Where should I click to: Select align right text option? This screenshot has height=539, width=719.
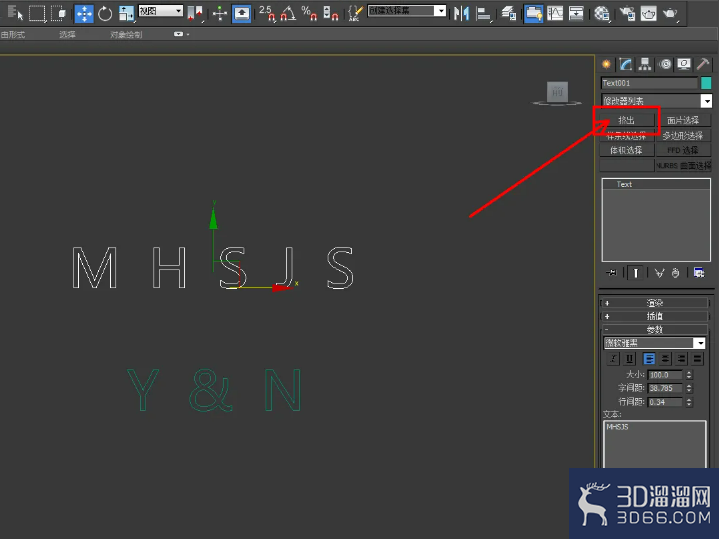pyautogui.click(x=682, y=359)
